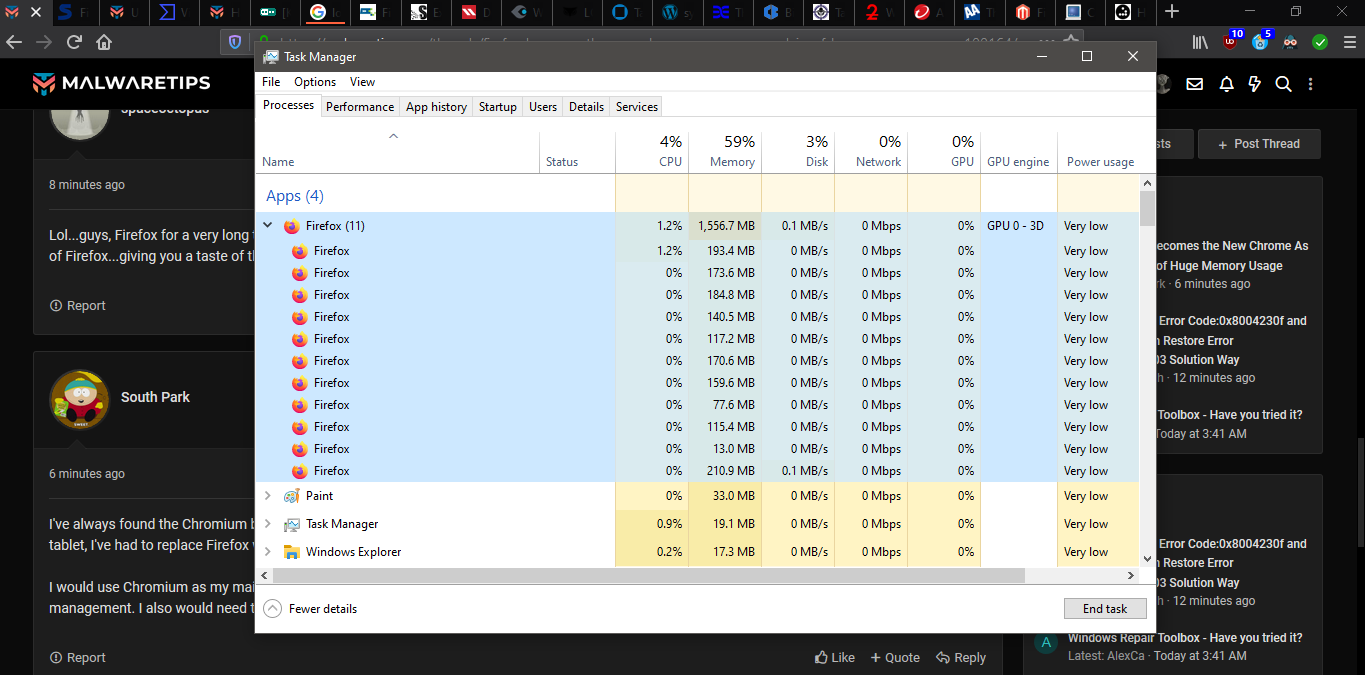Close the active MalwareTips browser tab
Screen dimensions: 1365x675
tap(36, 12)
